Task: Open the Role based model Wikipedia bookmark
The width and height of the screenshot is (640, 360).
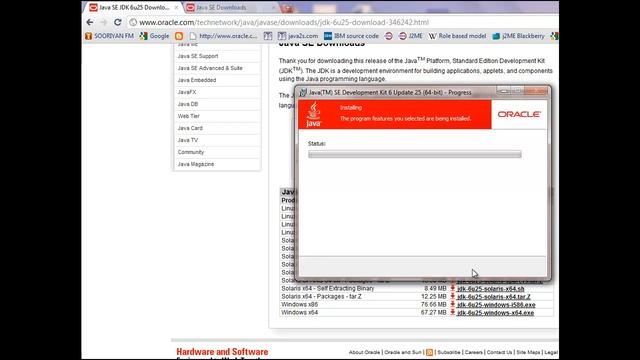Action: coord(458,36)
